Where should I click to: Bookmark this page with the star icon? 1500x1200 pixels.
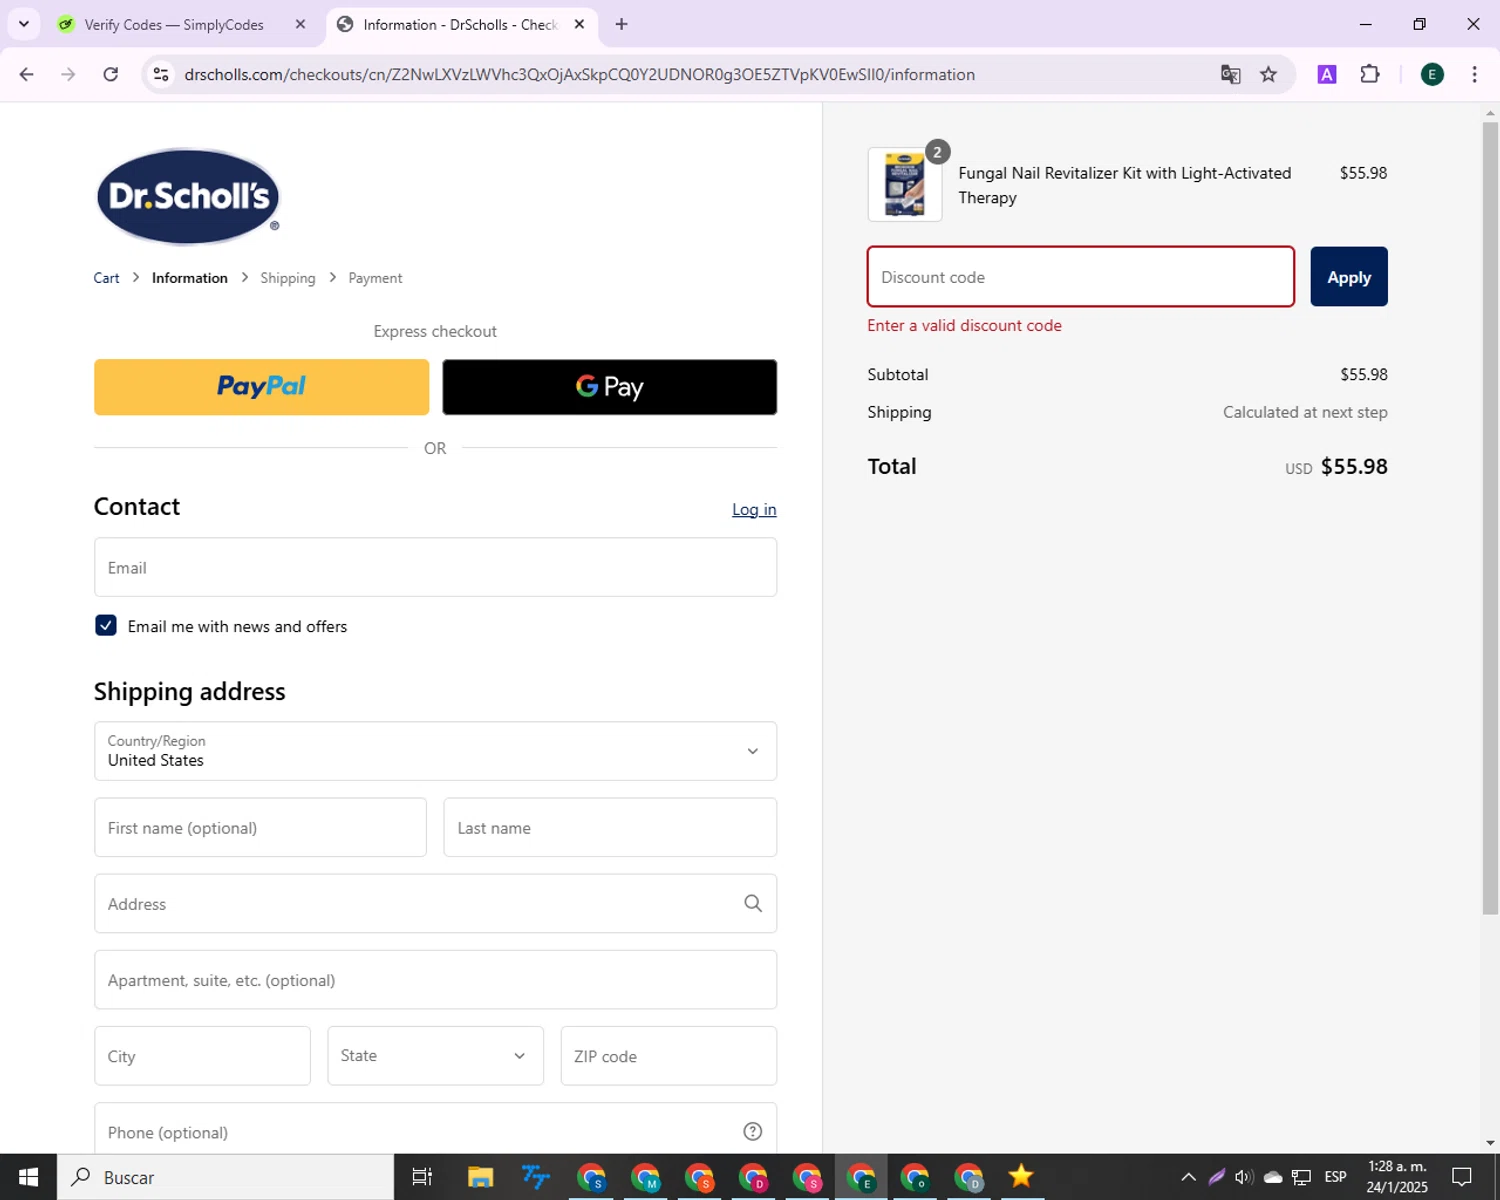pyautogui.click(x=1268, y=74)
